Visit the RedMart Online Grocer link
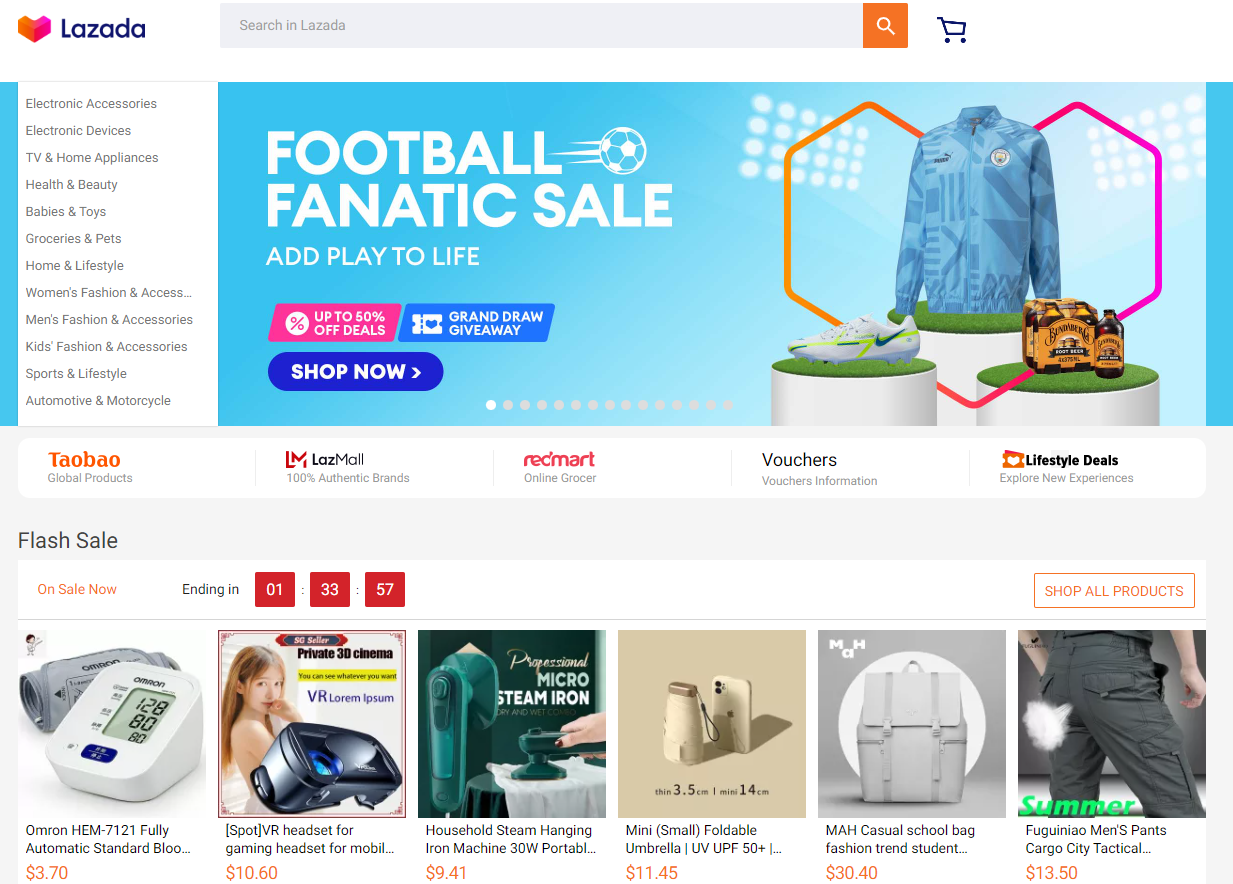The width and height of the screenshot is (1233, 884). pos(560,467)
